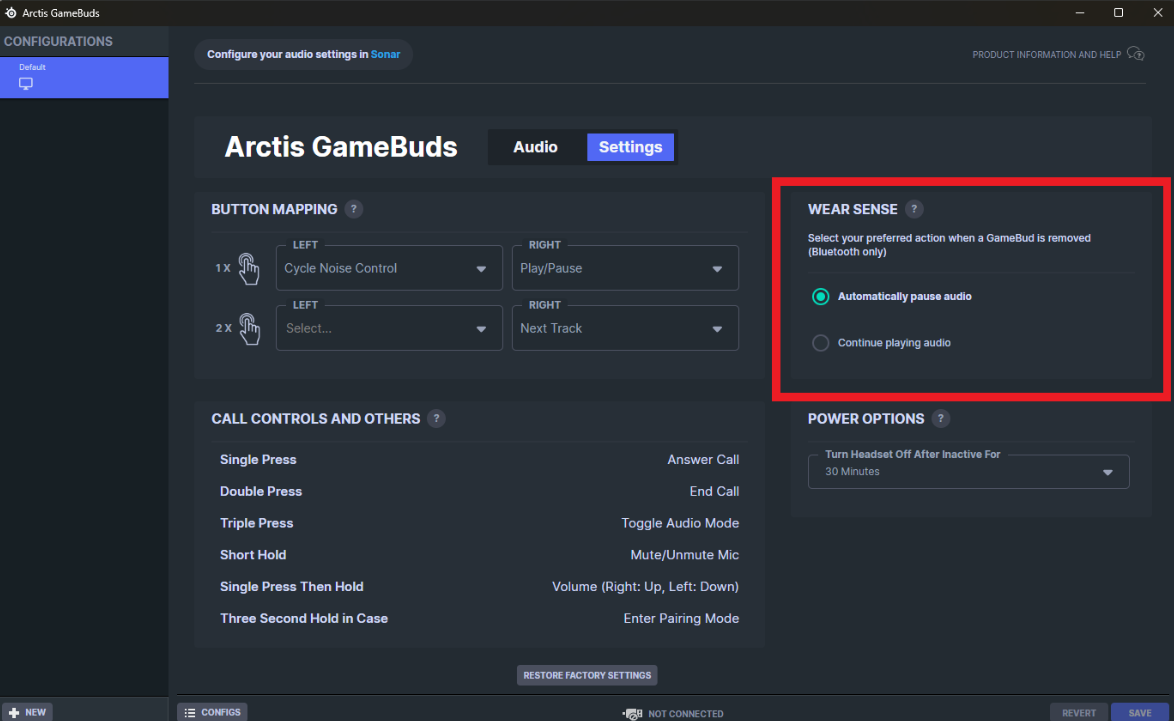Click the Wear Sense help question mark icon
Screen dimensions: 1174x721
pyautogui.click(x=914, y=209)
